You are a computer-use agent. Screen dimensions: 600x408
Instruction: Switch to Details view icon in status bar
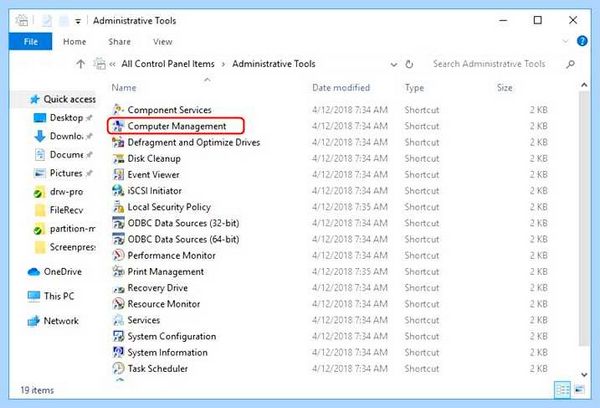562,390
